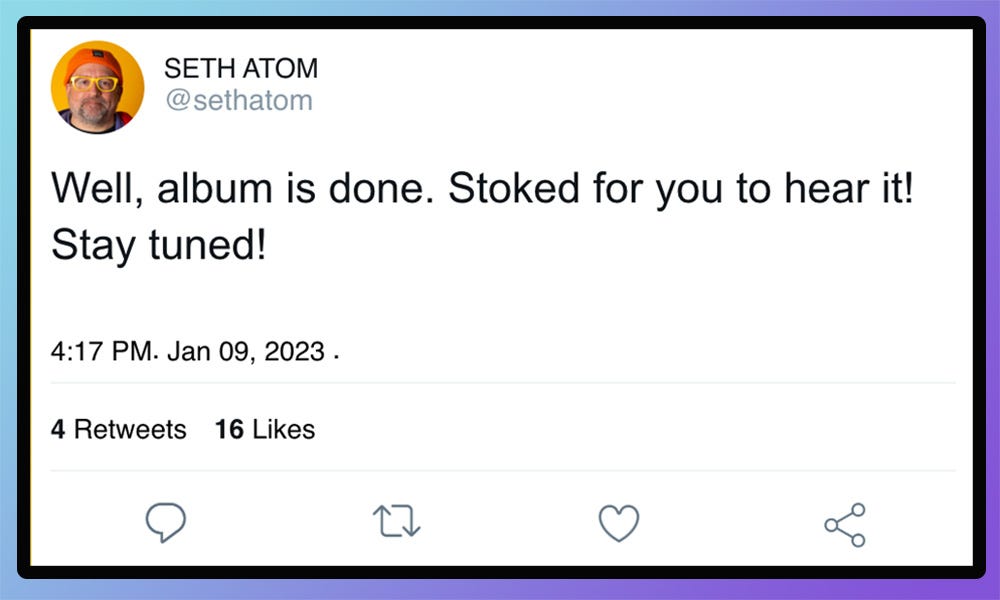The height and width of the screenshot is (600, 1000).
Task: Click the word "Likes" label
Action: pos(283,430)
